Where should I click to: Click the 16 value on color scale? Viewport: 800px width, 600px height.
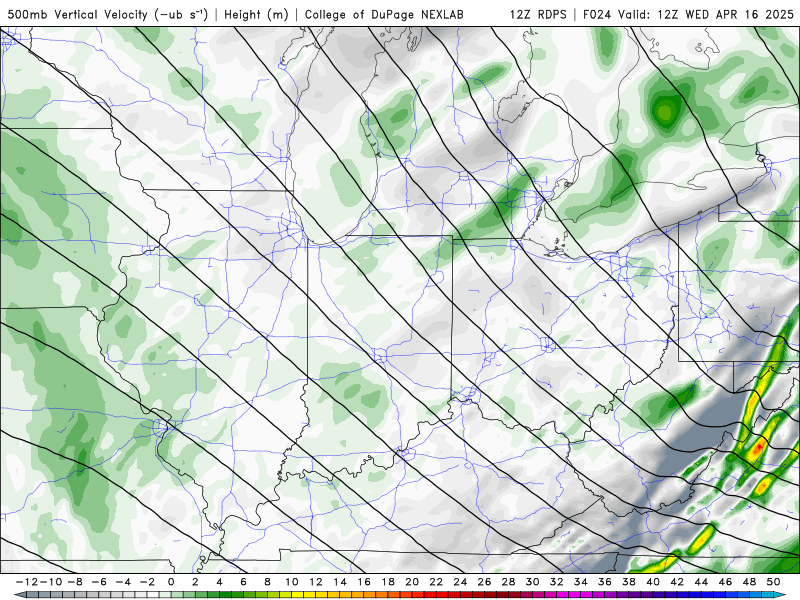pos(364,582)
